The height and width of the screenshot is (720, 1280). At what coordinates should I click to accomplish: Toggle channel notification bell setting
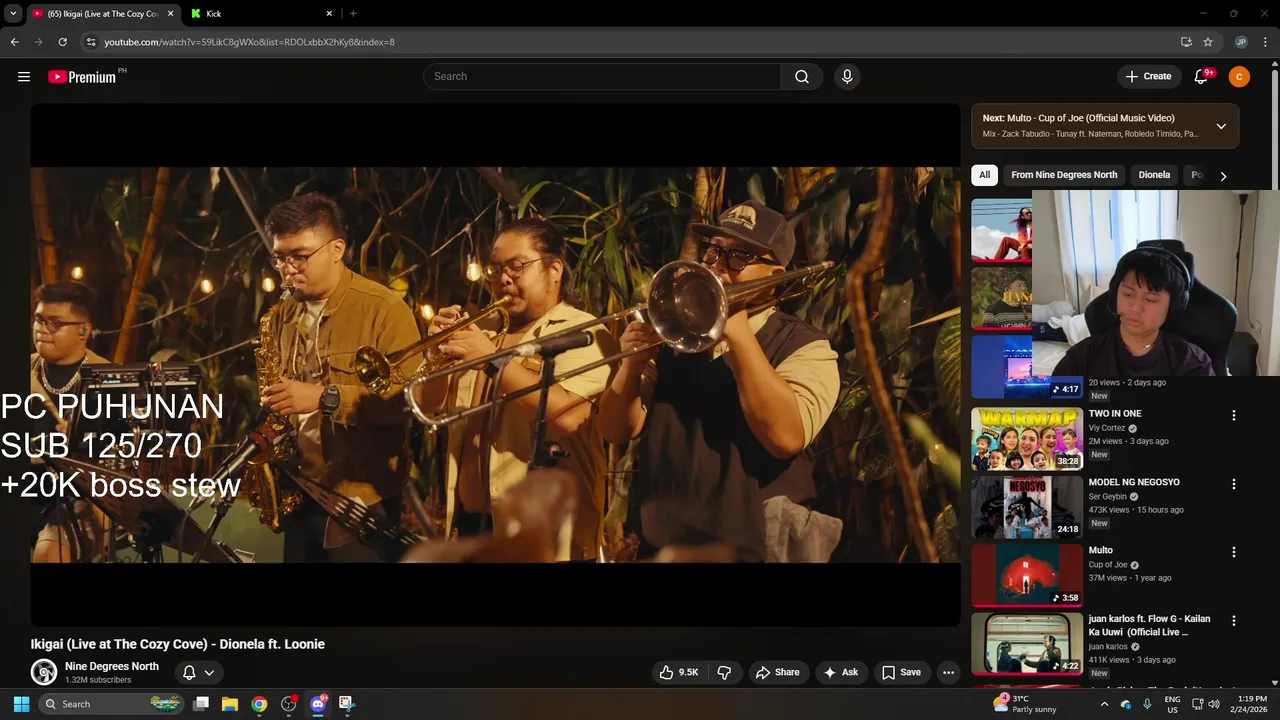coord(198,672)
